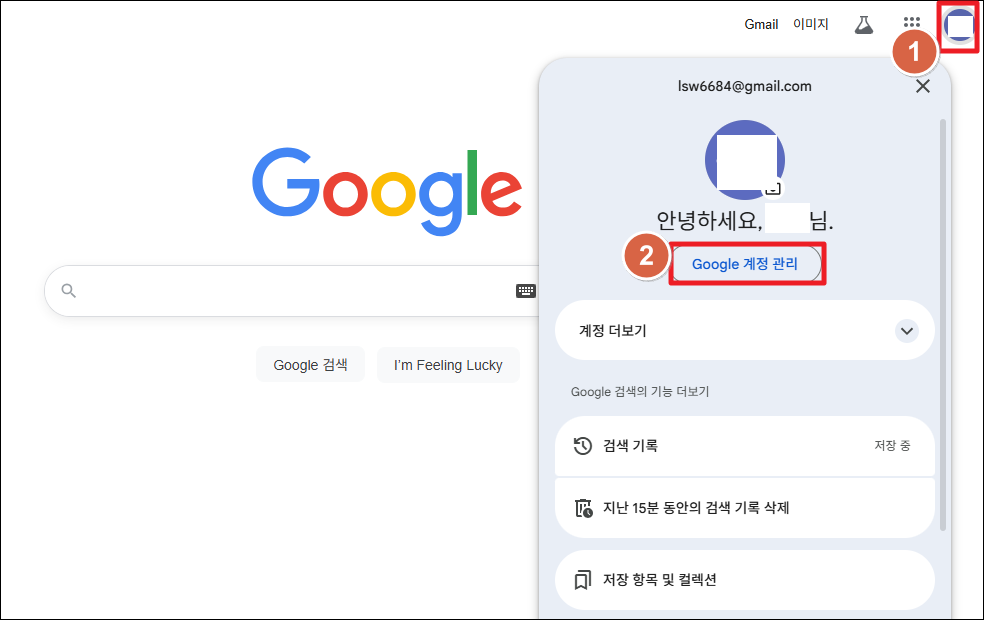Click the camera icon on profile picture

coord(773,189)
